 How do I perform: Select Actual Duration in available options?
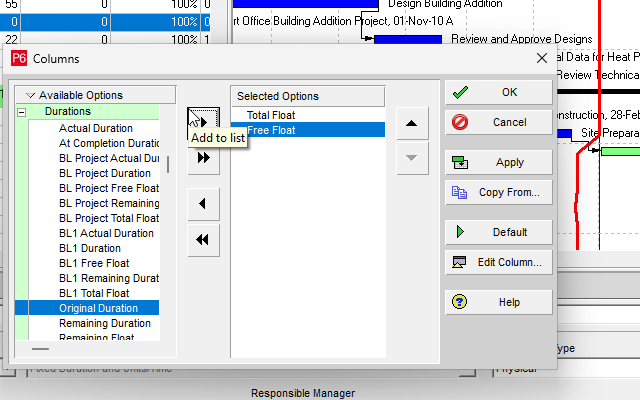tap(96, 128)
